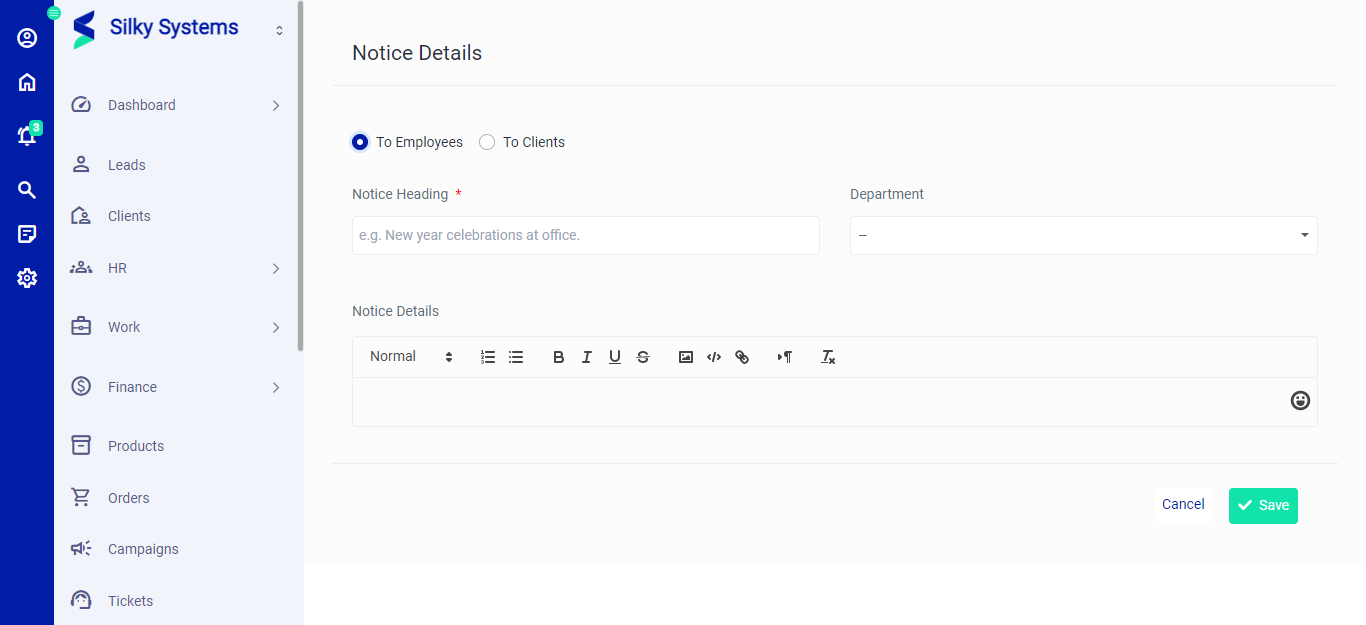Open the settings gear icon

tap(27, 278)
